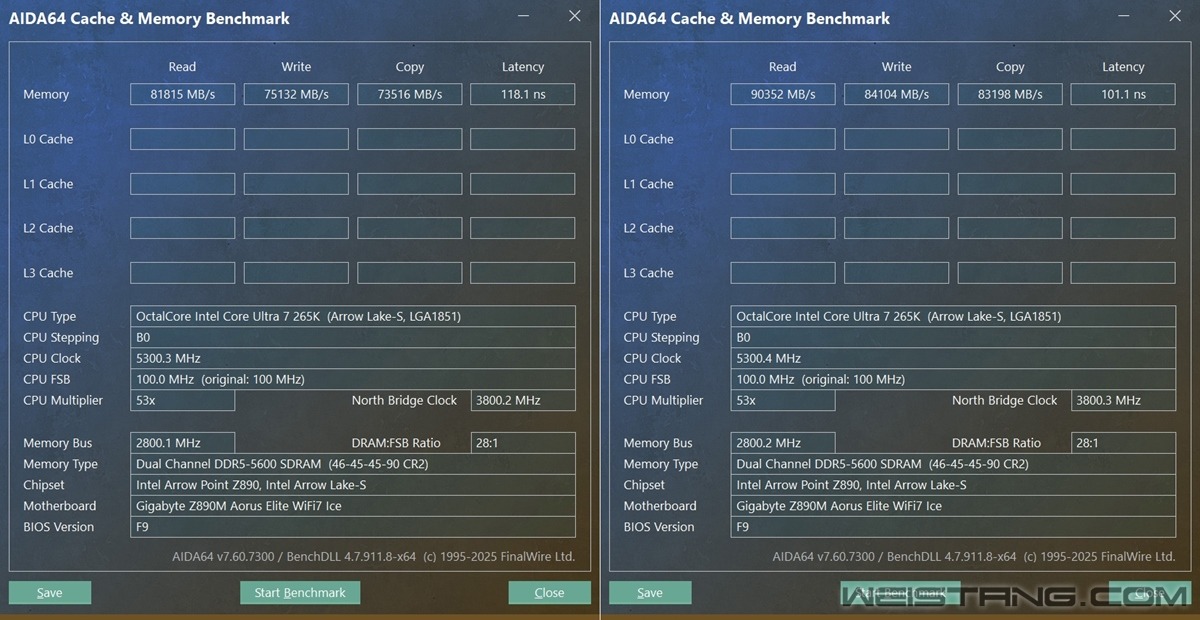Select the 84104 MB/s memory write value
The width and height of the screenshot is (1200, 620).
896,94
